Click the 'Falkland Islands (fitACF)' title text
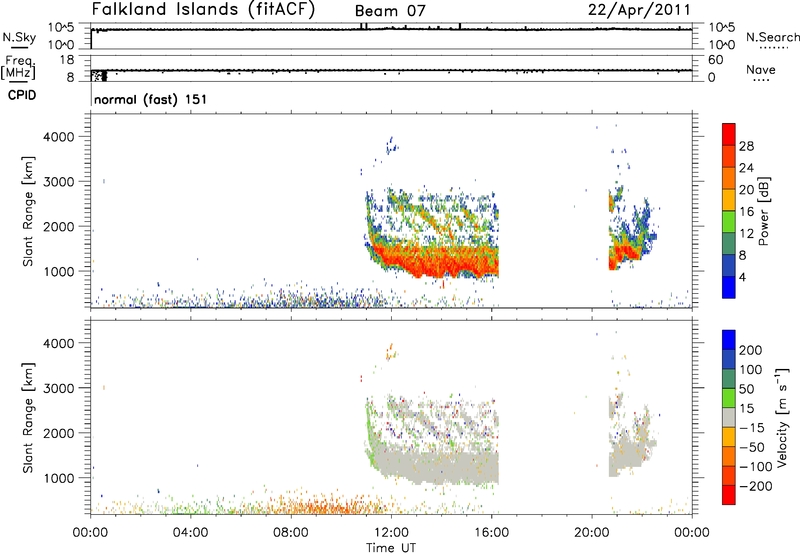This screenshot has width=800, height=554. [203, 10]
